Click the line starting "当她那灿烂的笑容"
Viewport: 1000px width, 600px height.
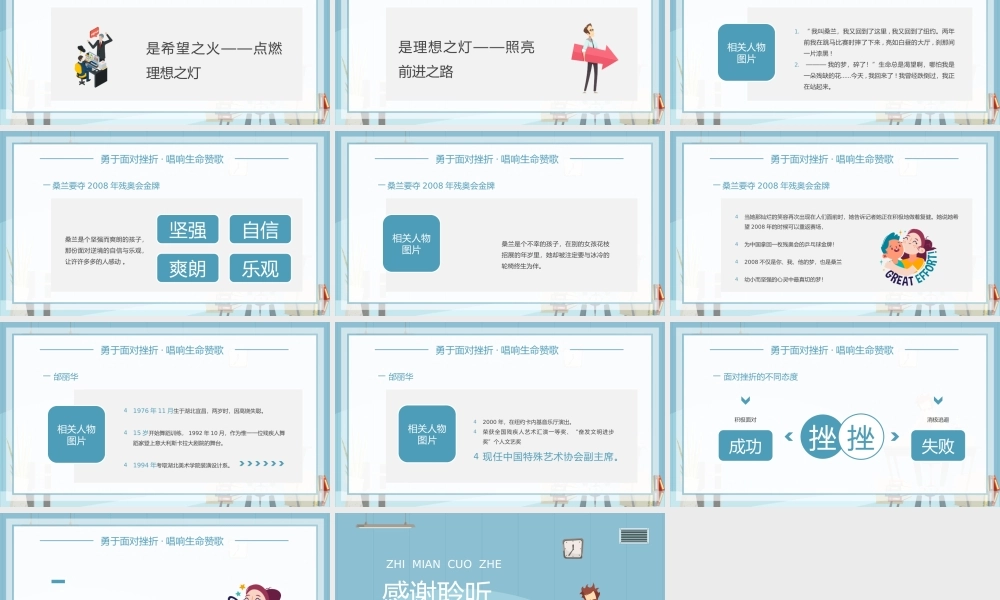click(851, 222)
